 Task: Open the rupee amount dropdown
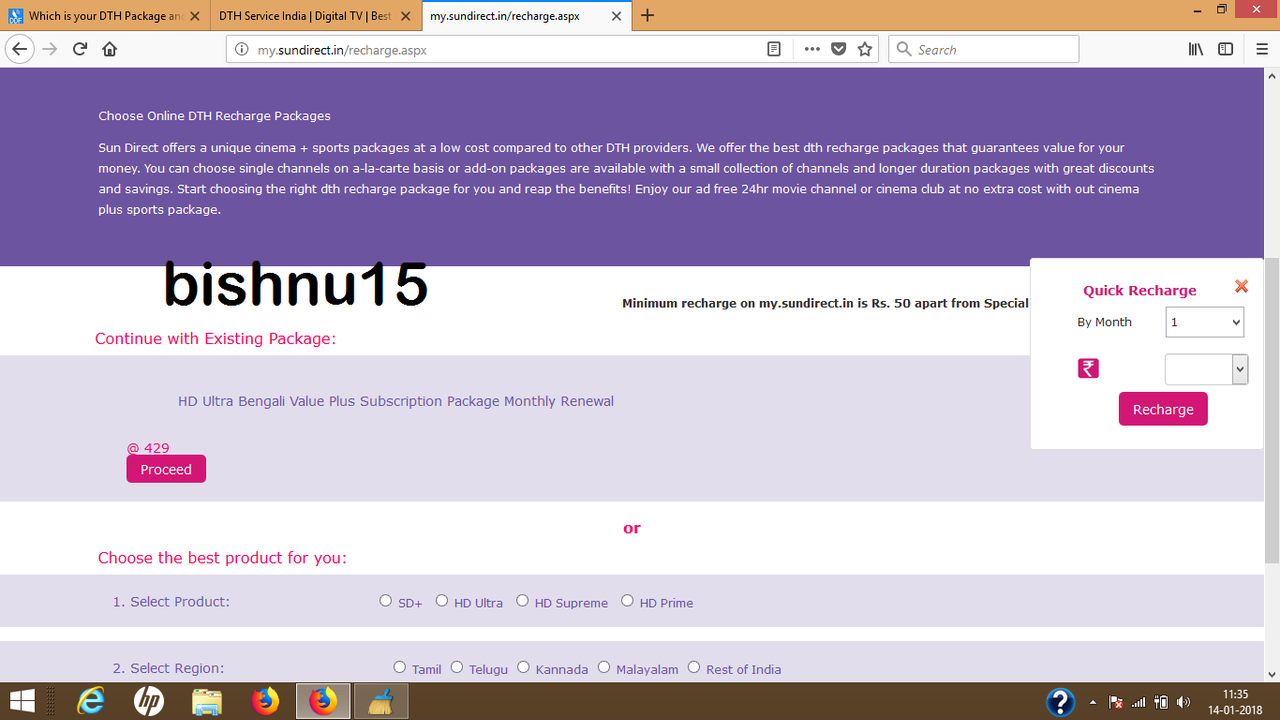click(x=1207, y=369)
